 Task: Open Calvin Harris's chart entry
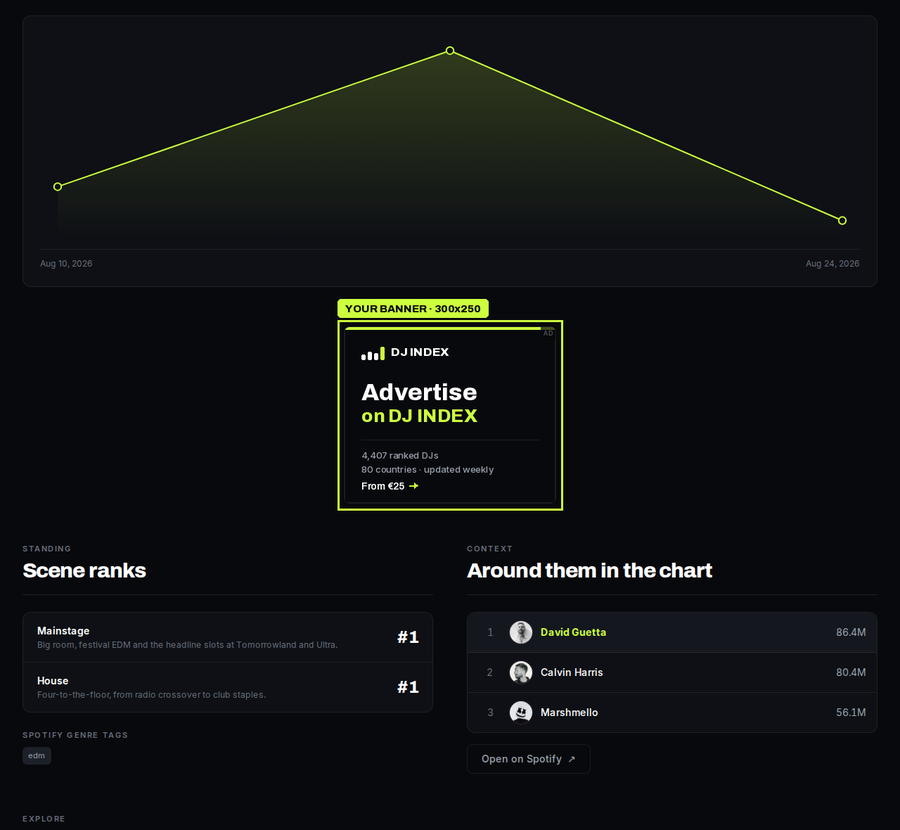coord(672,672)
